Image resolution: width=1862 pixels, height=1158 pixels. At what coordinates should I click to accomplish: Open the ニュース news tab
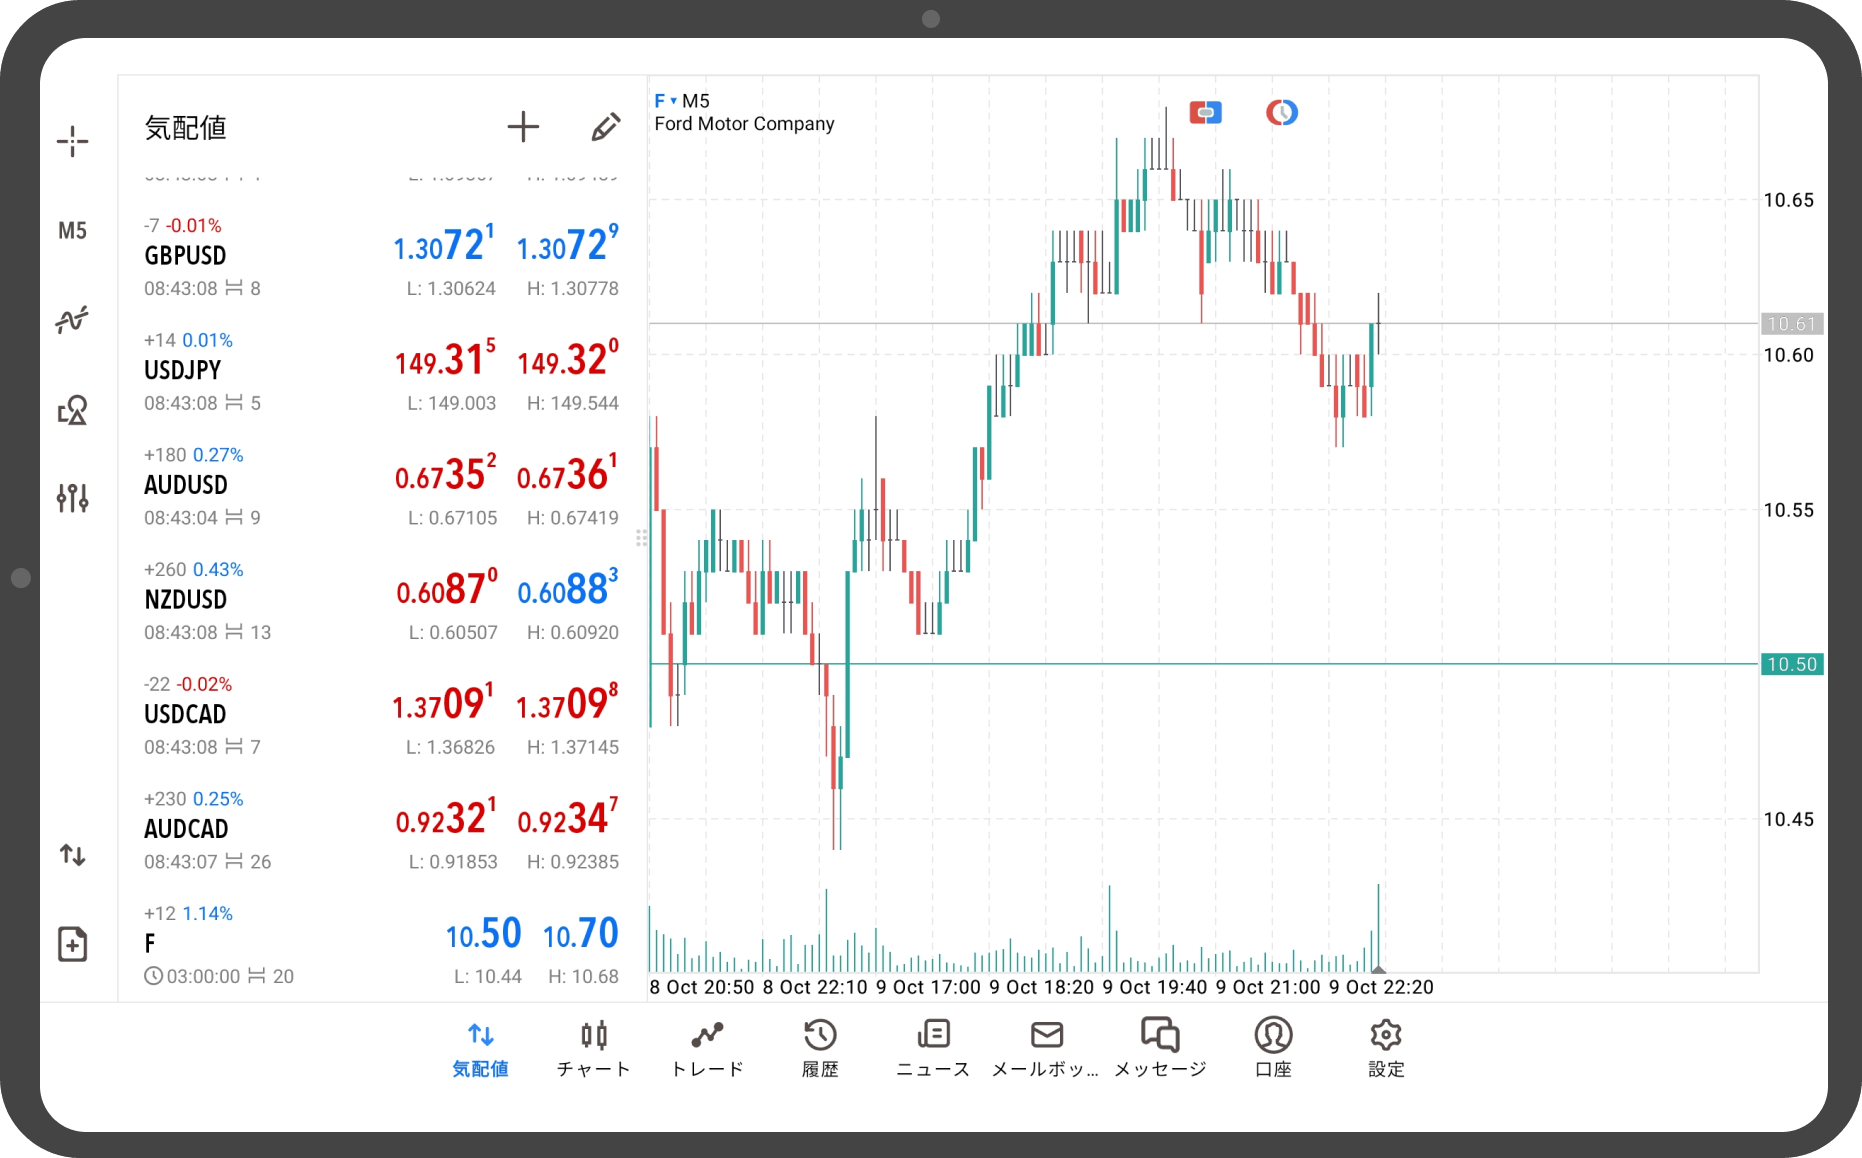click(x=933, y=1049)
